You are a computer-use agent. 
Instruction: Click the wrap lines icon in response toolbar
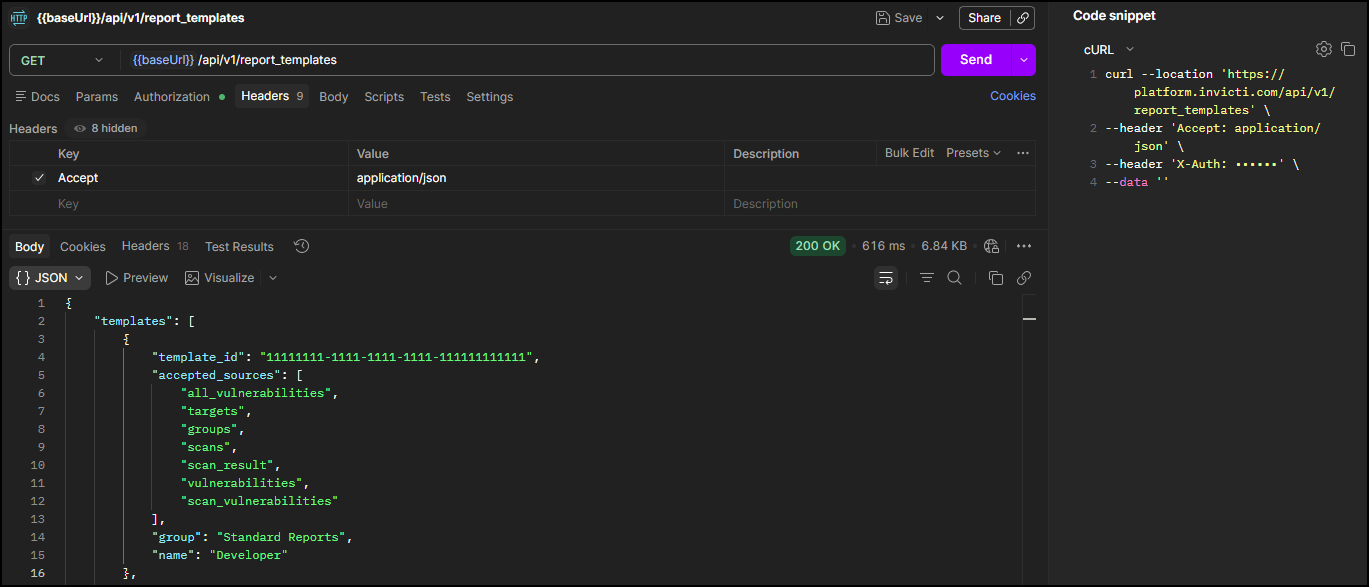click(886, 278)
